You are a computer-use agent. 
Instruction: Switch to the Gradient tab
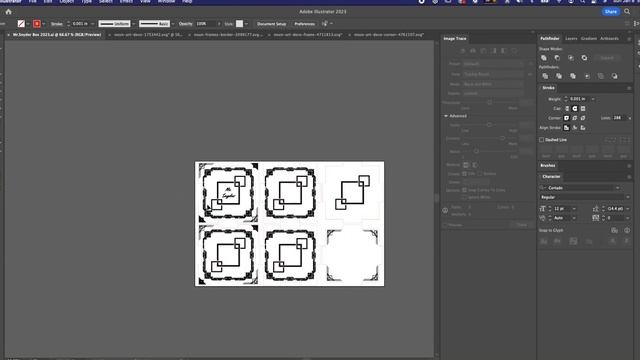(589, 38)
